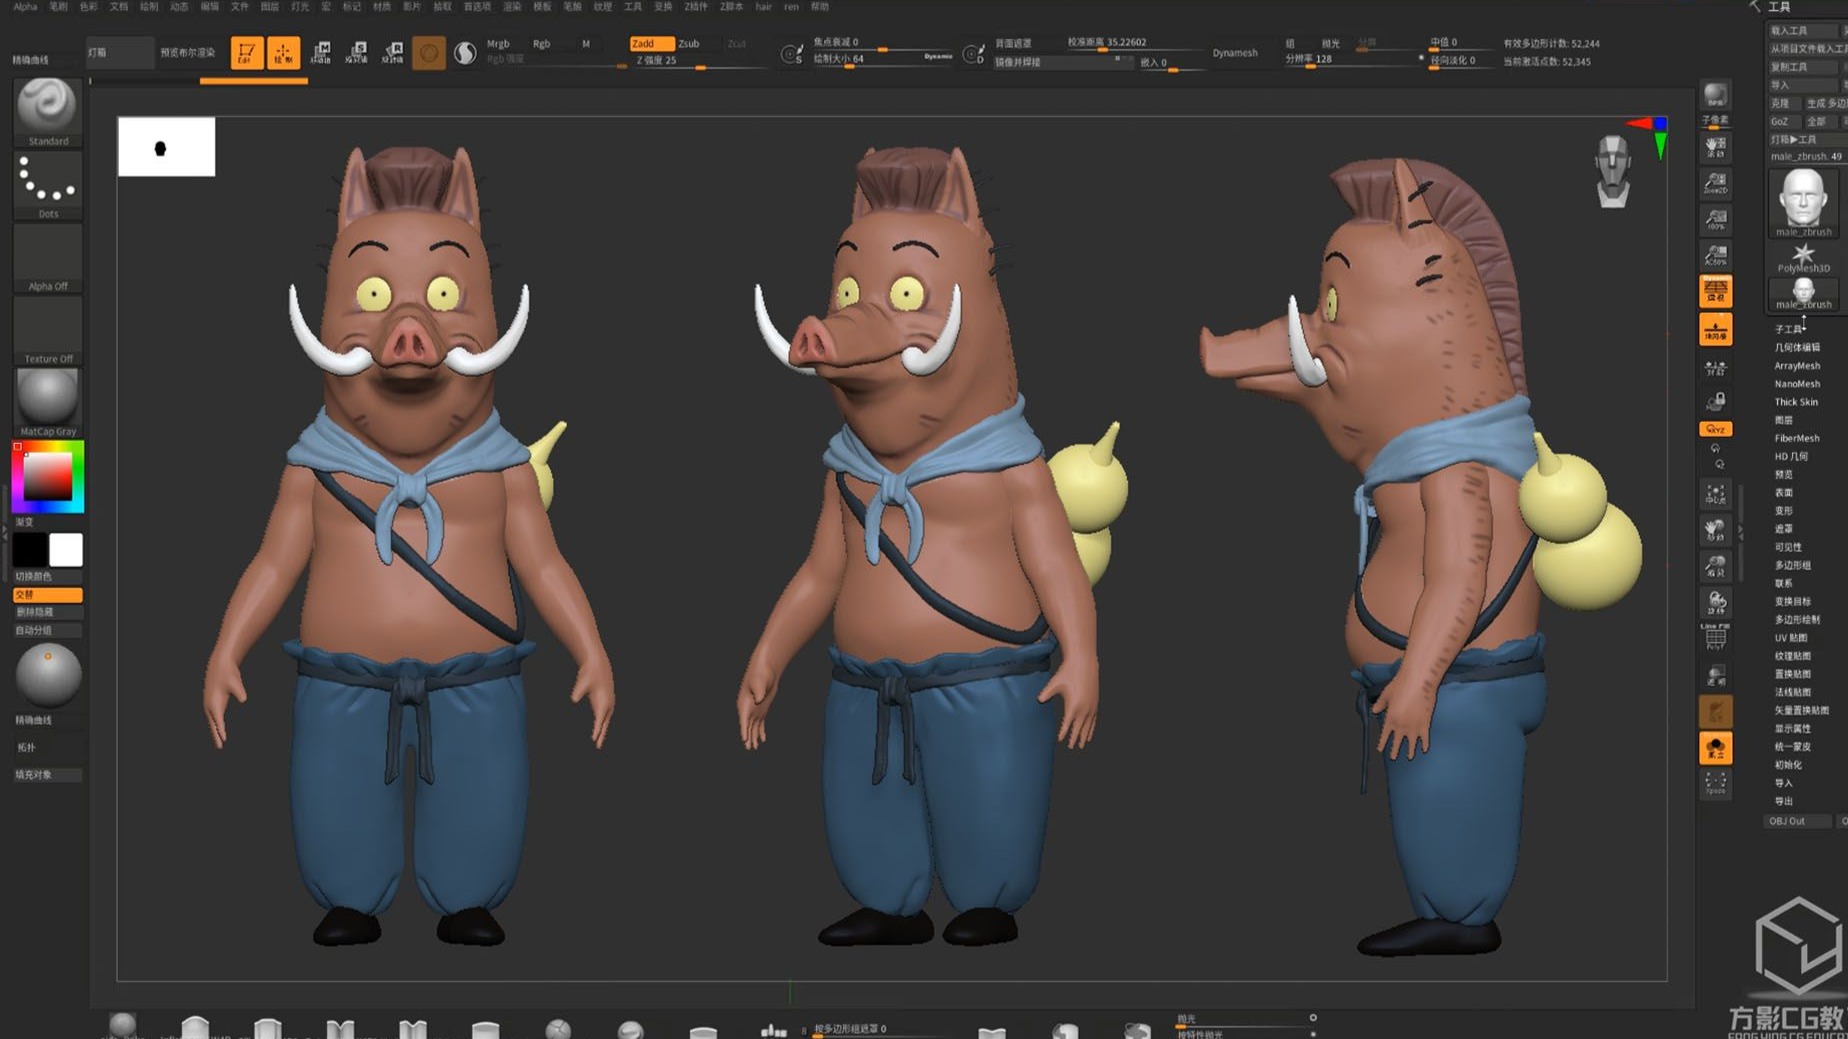Image resolution: width=1848 pixels, height=1039 pixels.
Task: Activate the Draw mode button
Action: [283, 52]
